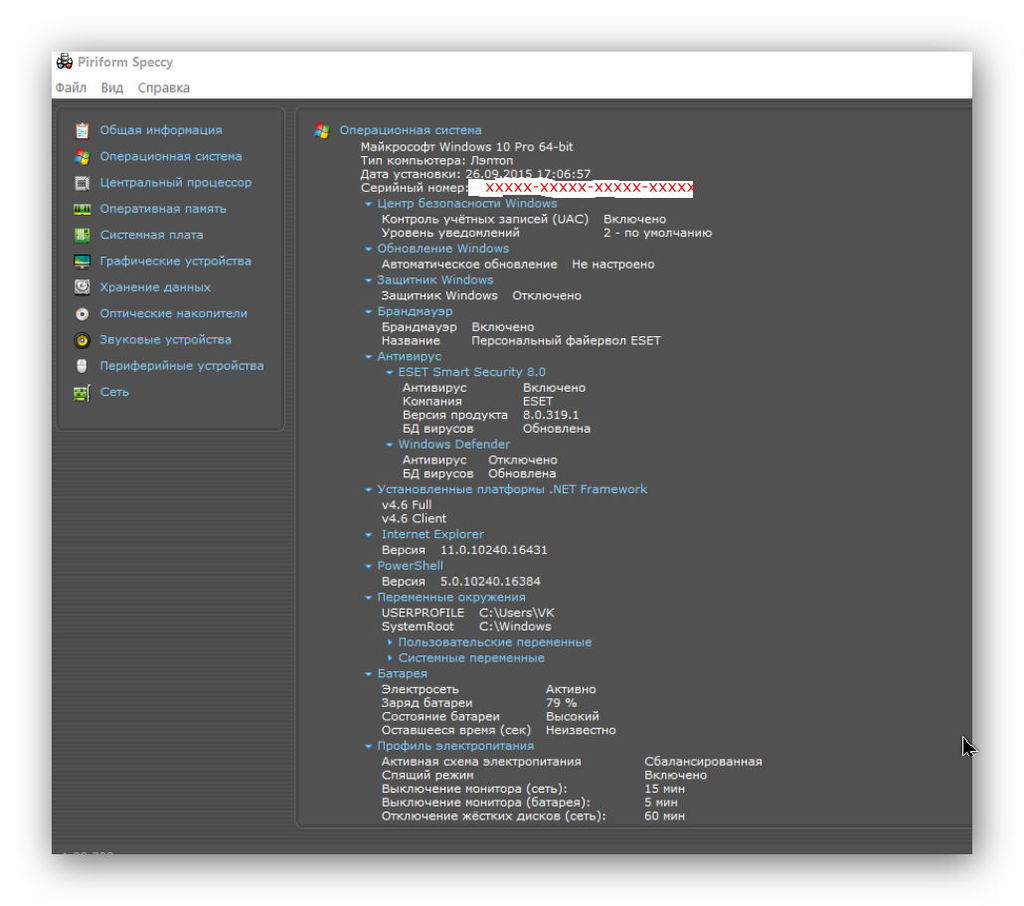Click the SystemRoot C:\Windows row
Screen dimensions: 1024x906
[x=466, y=626]
